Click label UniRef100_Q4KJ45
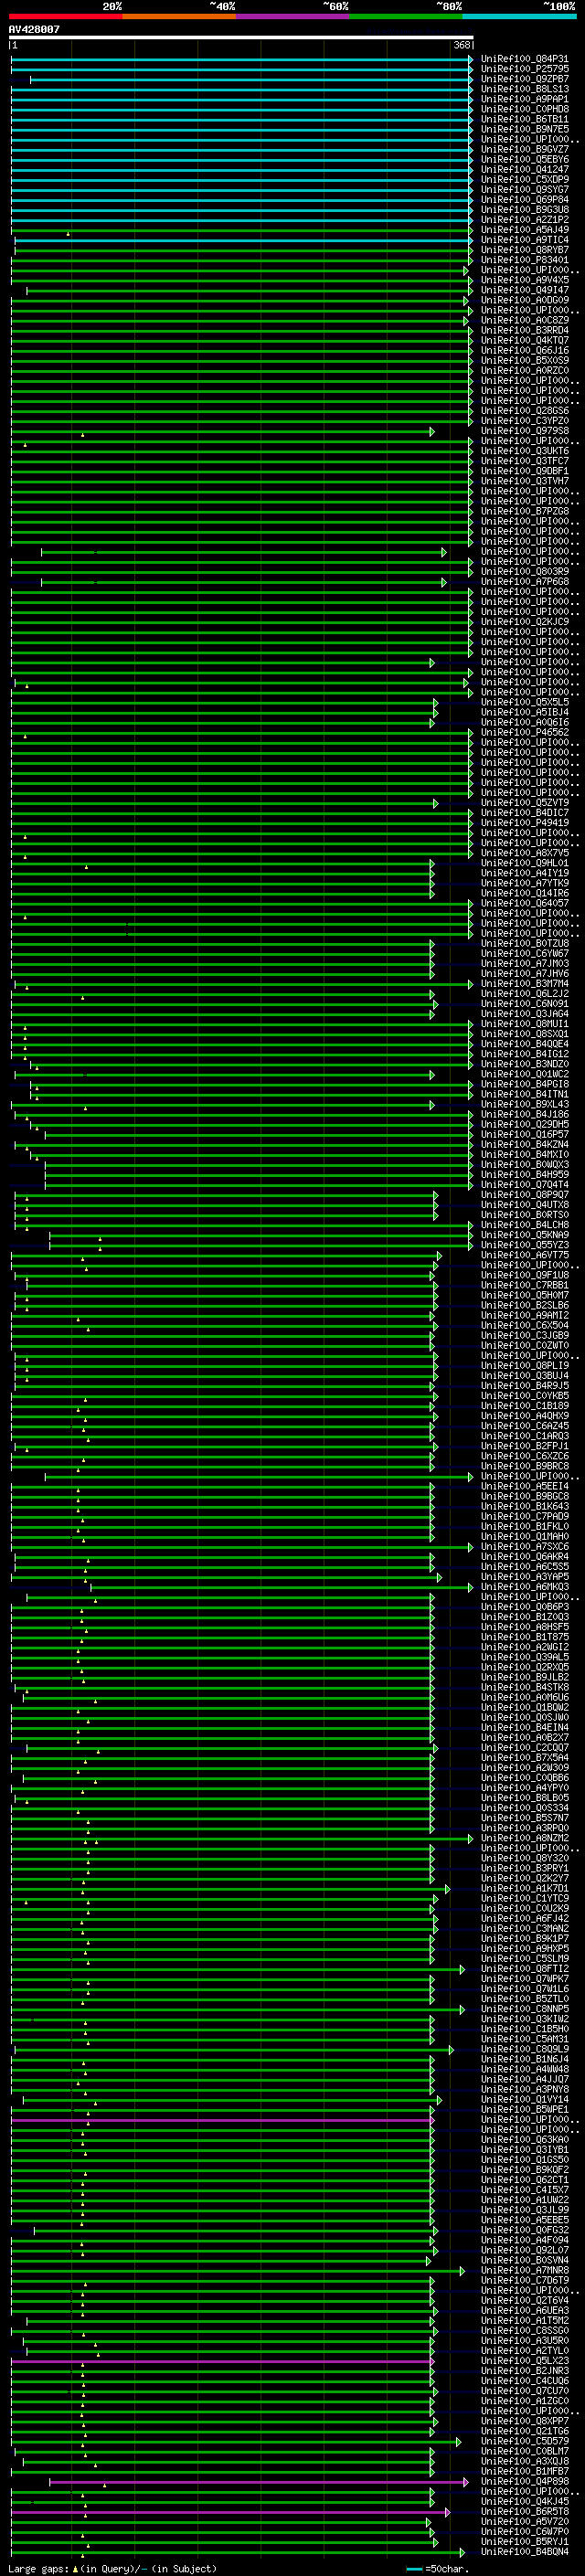 click(x=525, y=2501)
